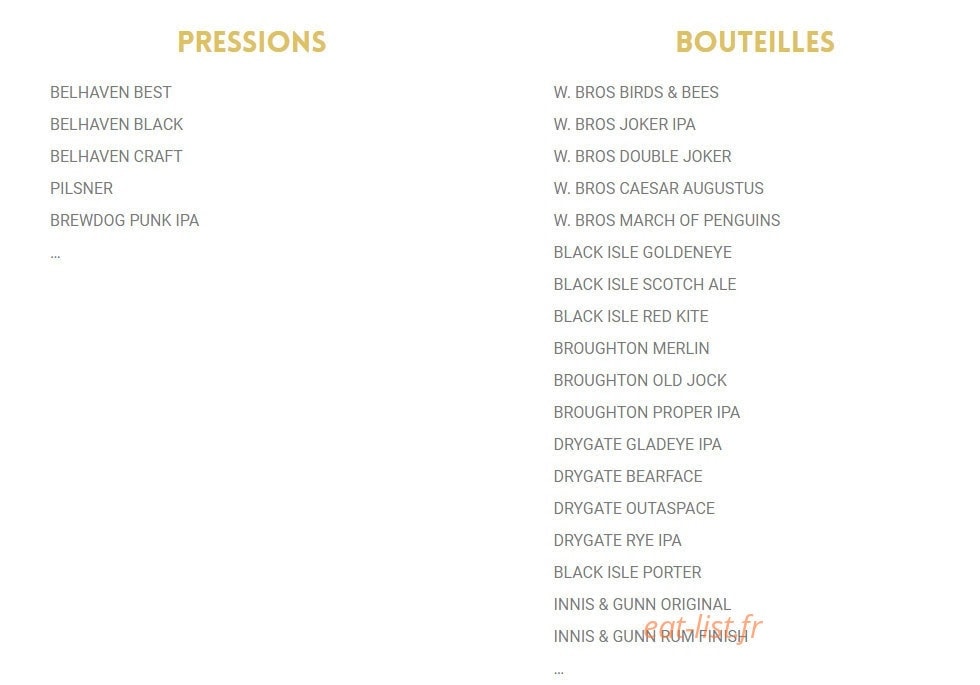
Task: Choose BROUGHTON OLD JOCK
Action: click(640, 380)
